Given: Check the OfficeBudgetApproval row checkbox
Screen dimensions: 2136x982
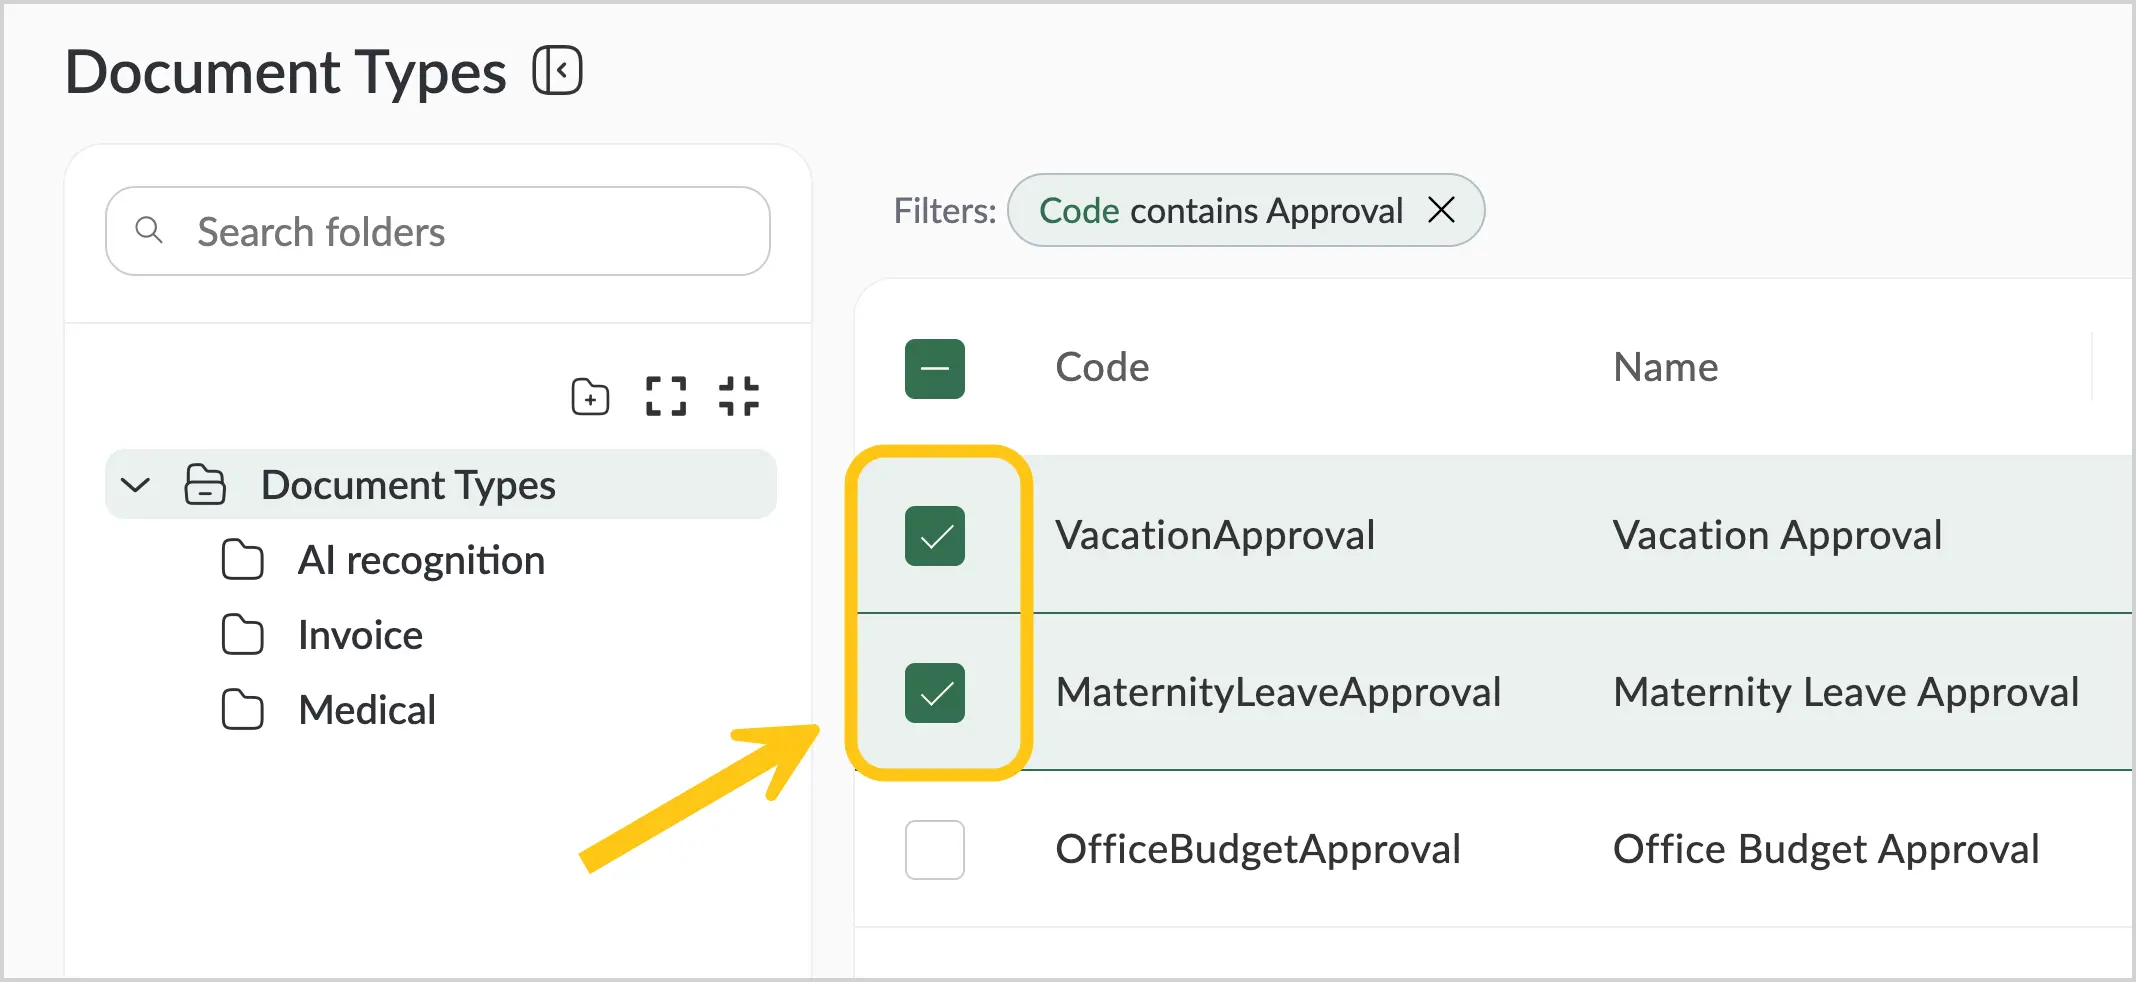Looking at the screenshot, I should coord(935,850).
